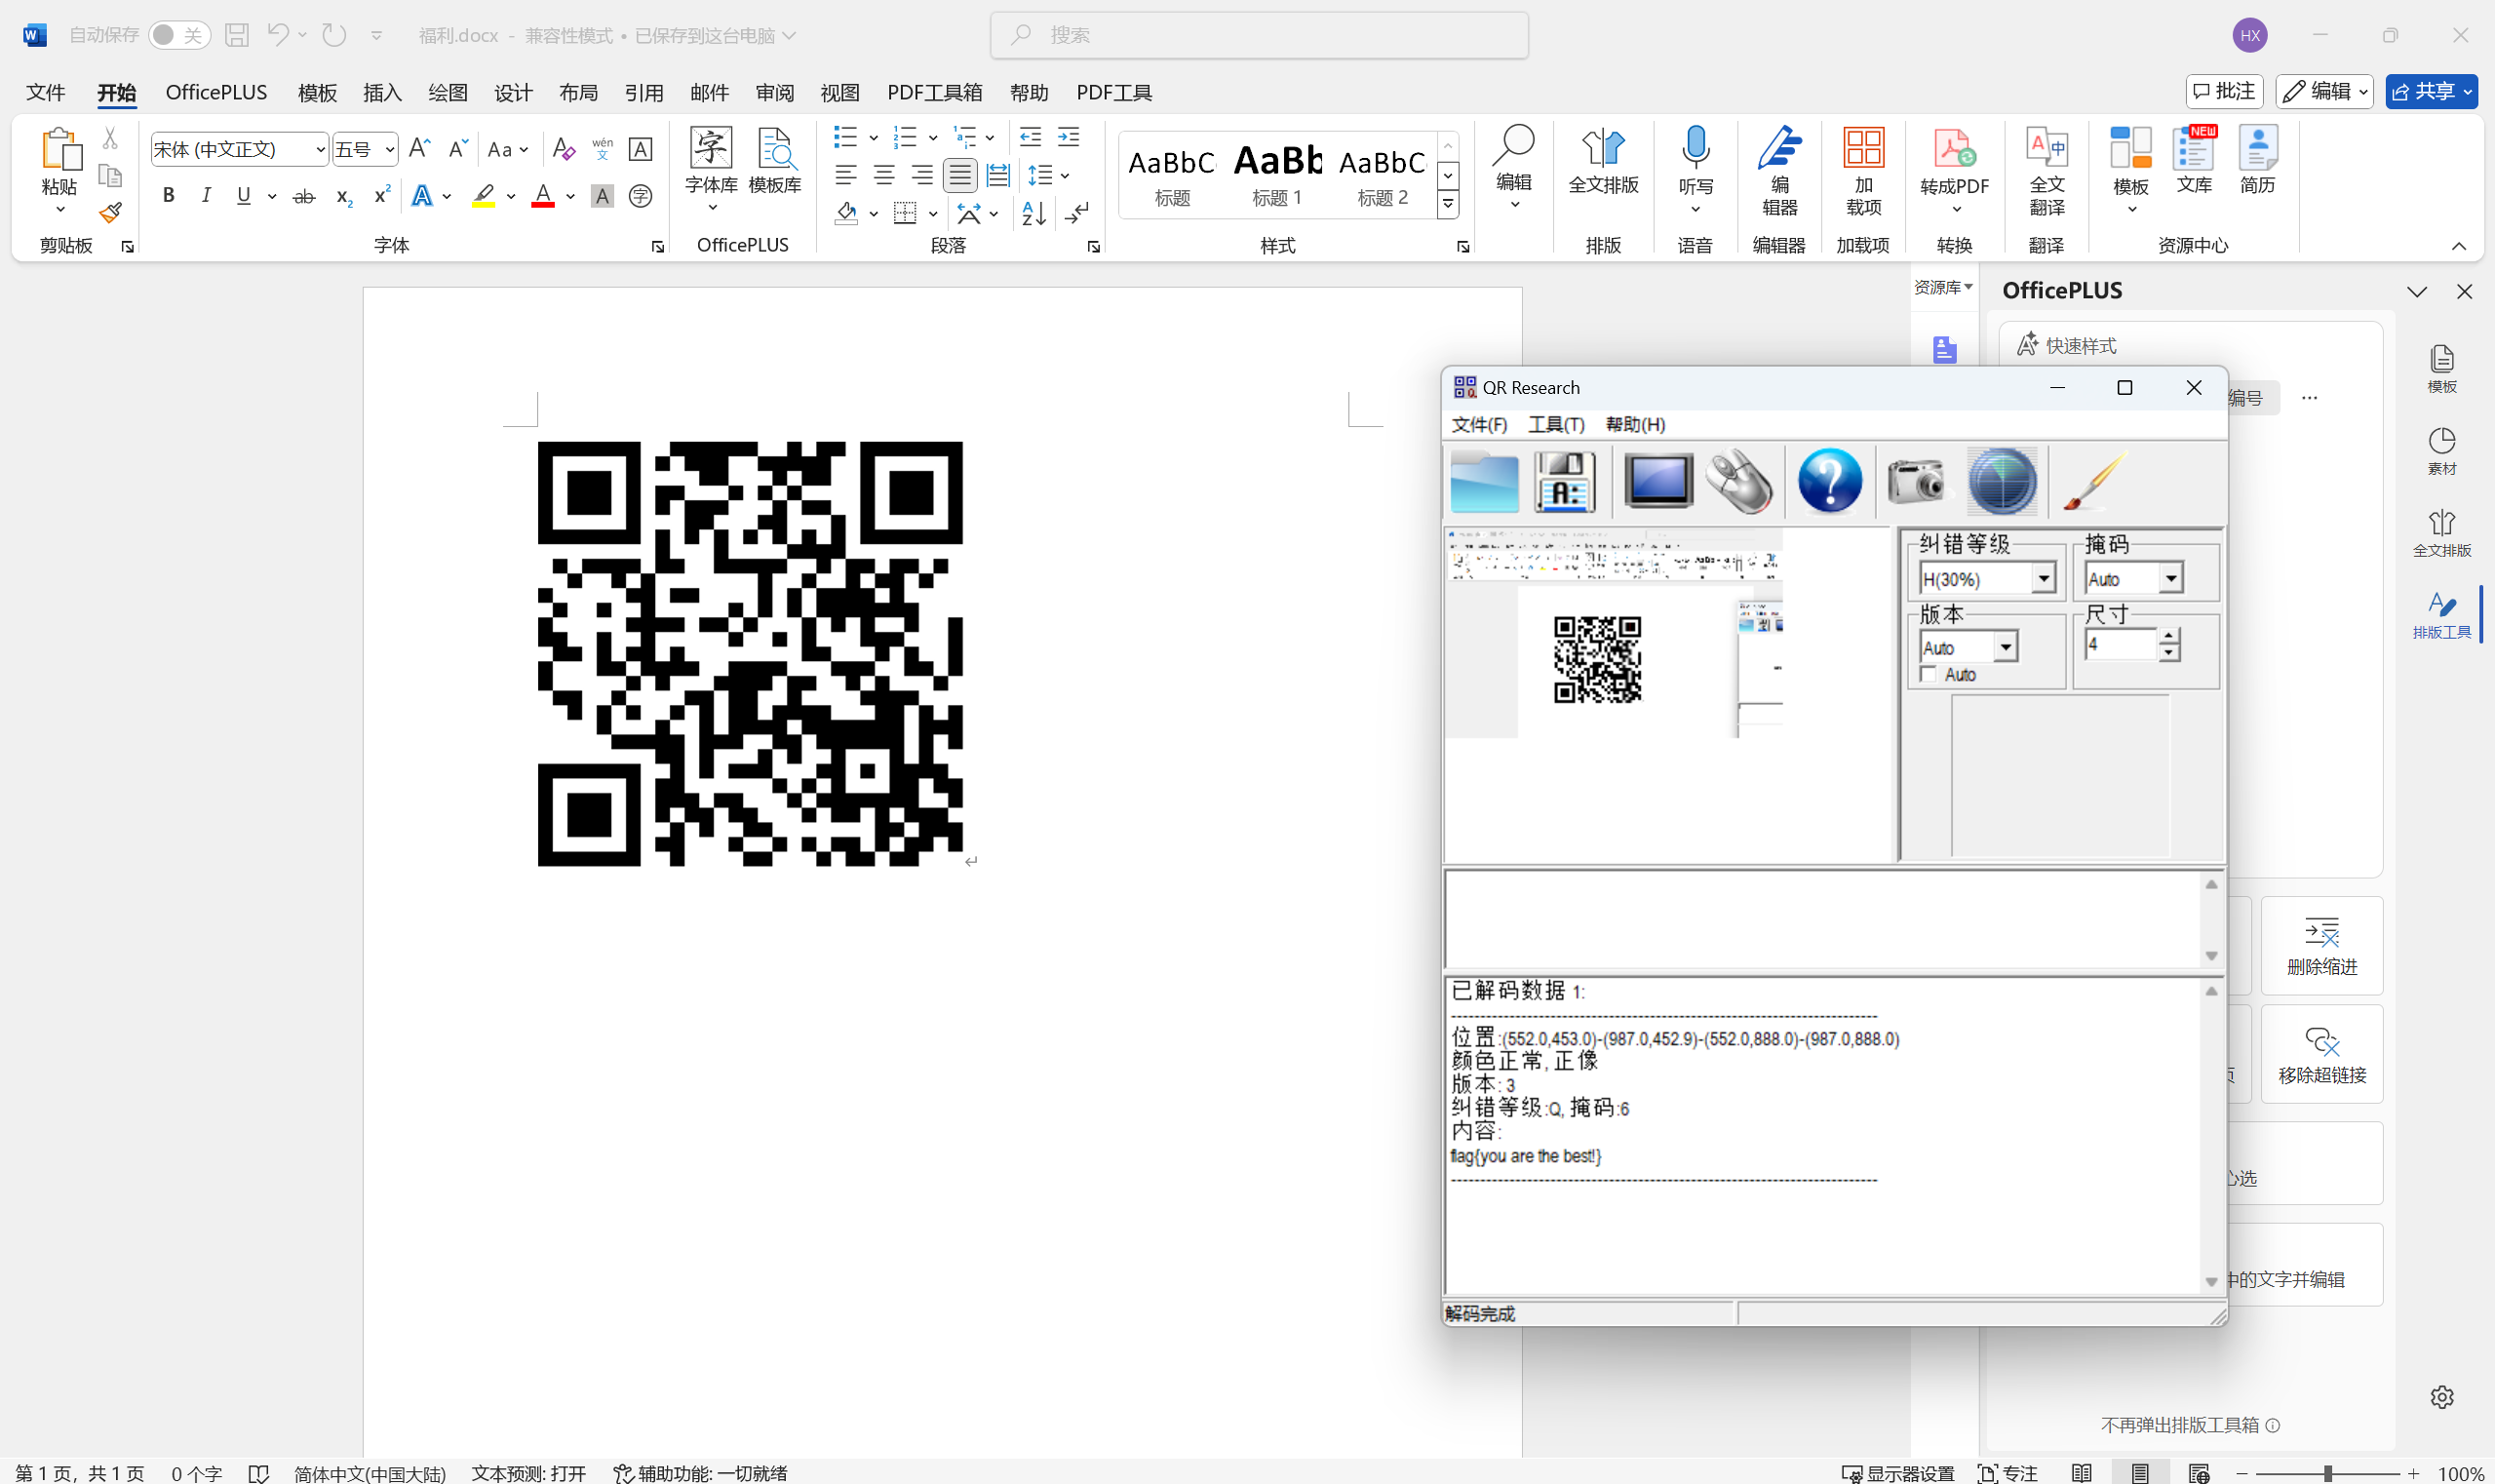Toggle show paragraph marks button
The image size is (2495, 1484).
1076,213
